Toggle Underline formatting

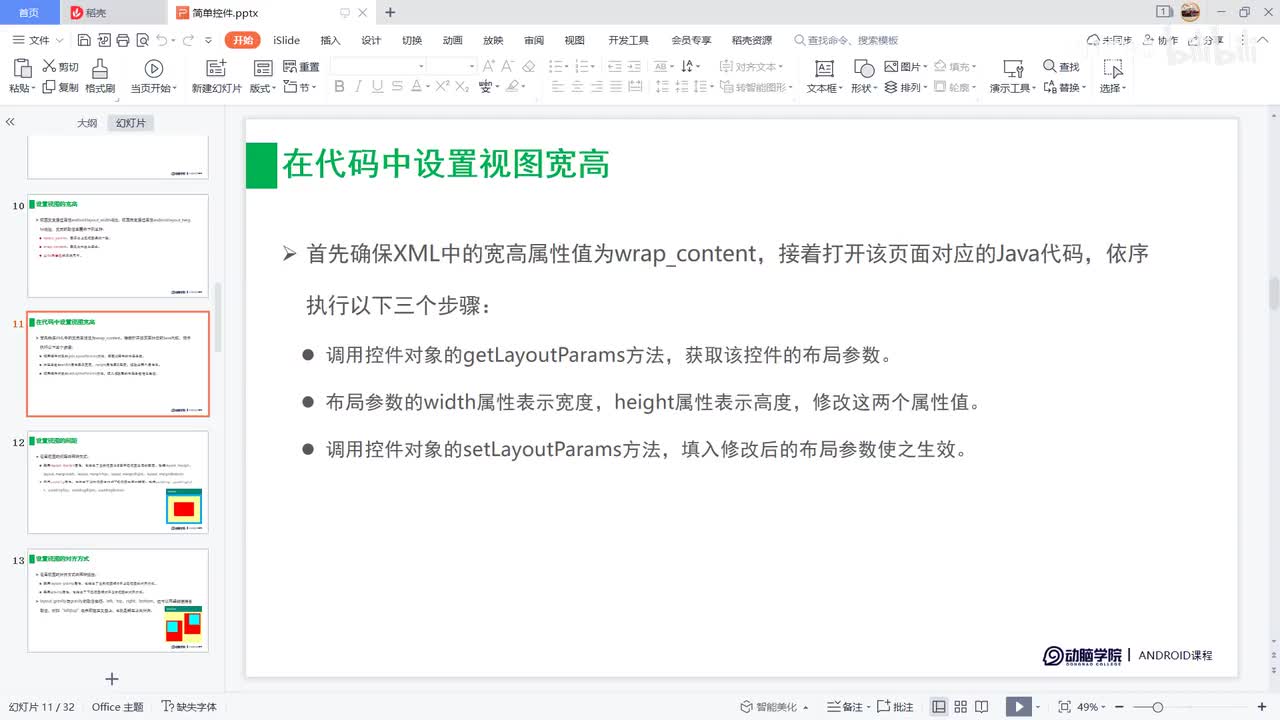pyautogui.click(x=379, y=87)
